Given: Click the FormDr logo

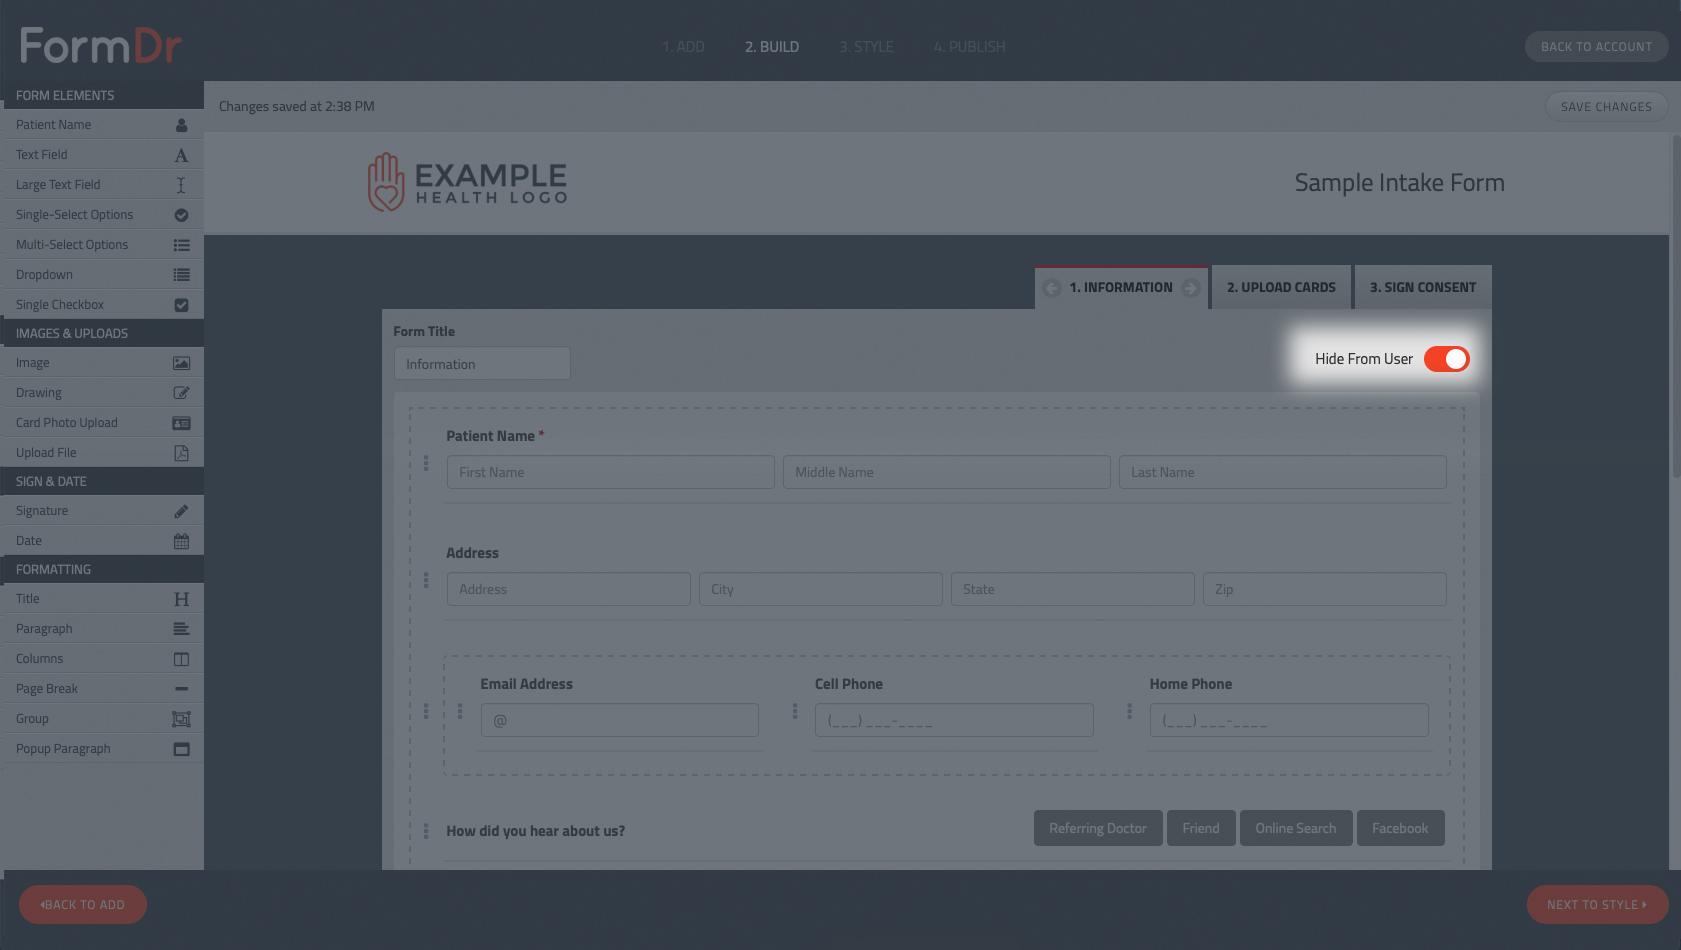Looking at the screenshot, I should [x=101, y=46].
